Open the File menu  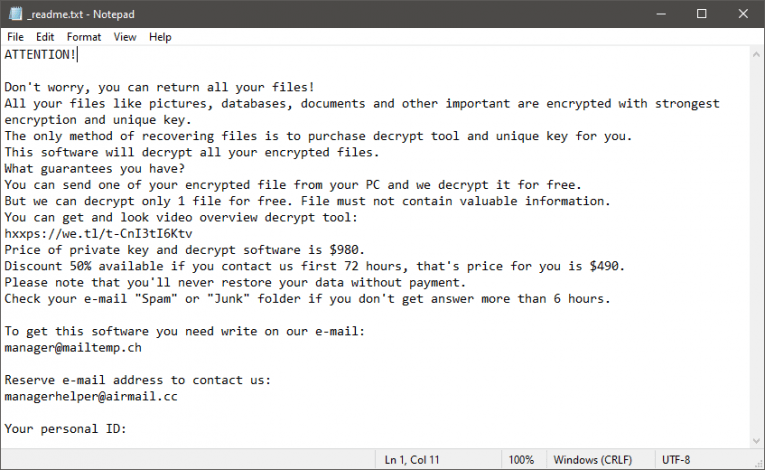click(x=15, y=37)
